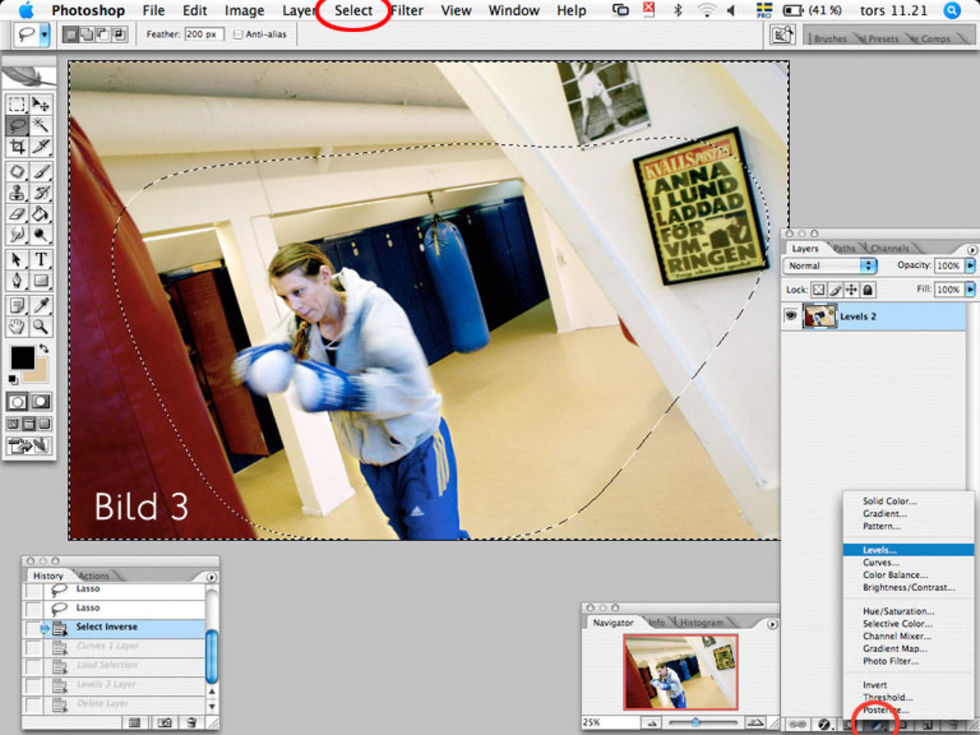
Task: Switch to the Histogram tab
Action: 701,623
